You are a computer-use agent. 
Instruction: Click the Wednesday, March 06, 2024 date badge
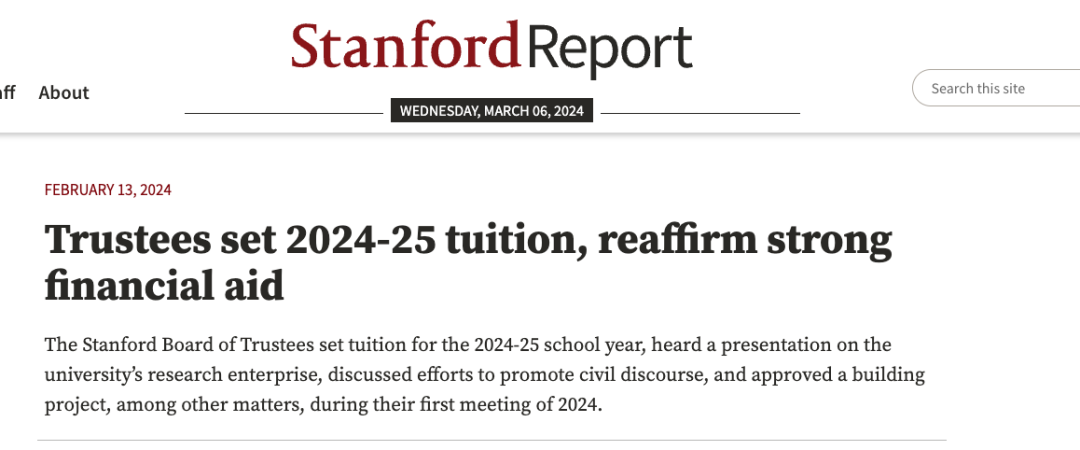[492, 111]
